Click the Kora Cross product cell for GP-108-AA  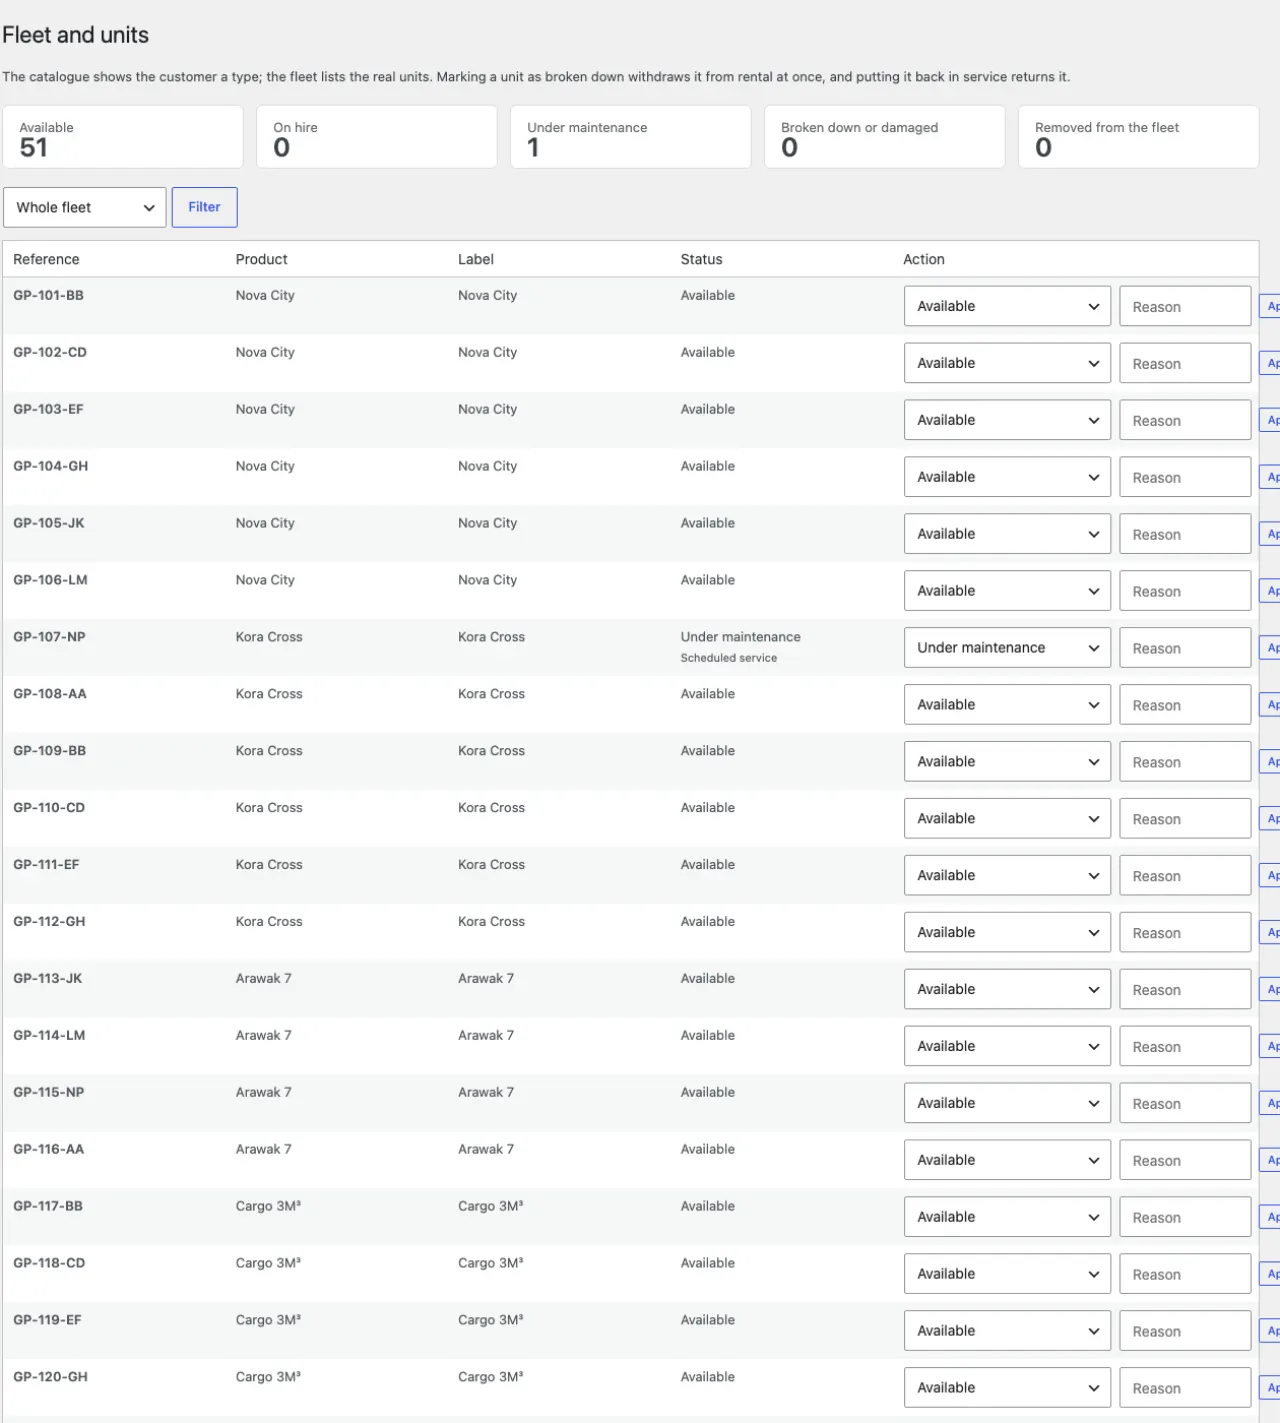pos(269,694)
